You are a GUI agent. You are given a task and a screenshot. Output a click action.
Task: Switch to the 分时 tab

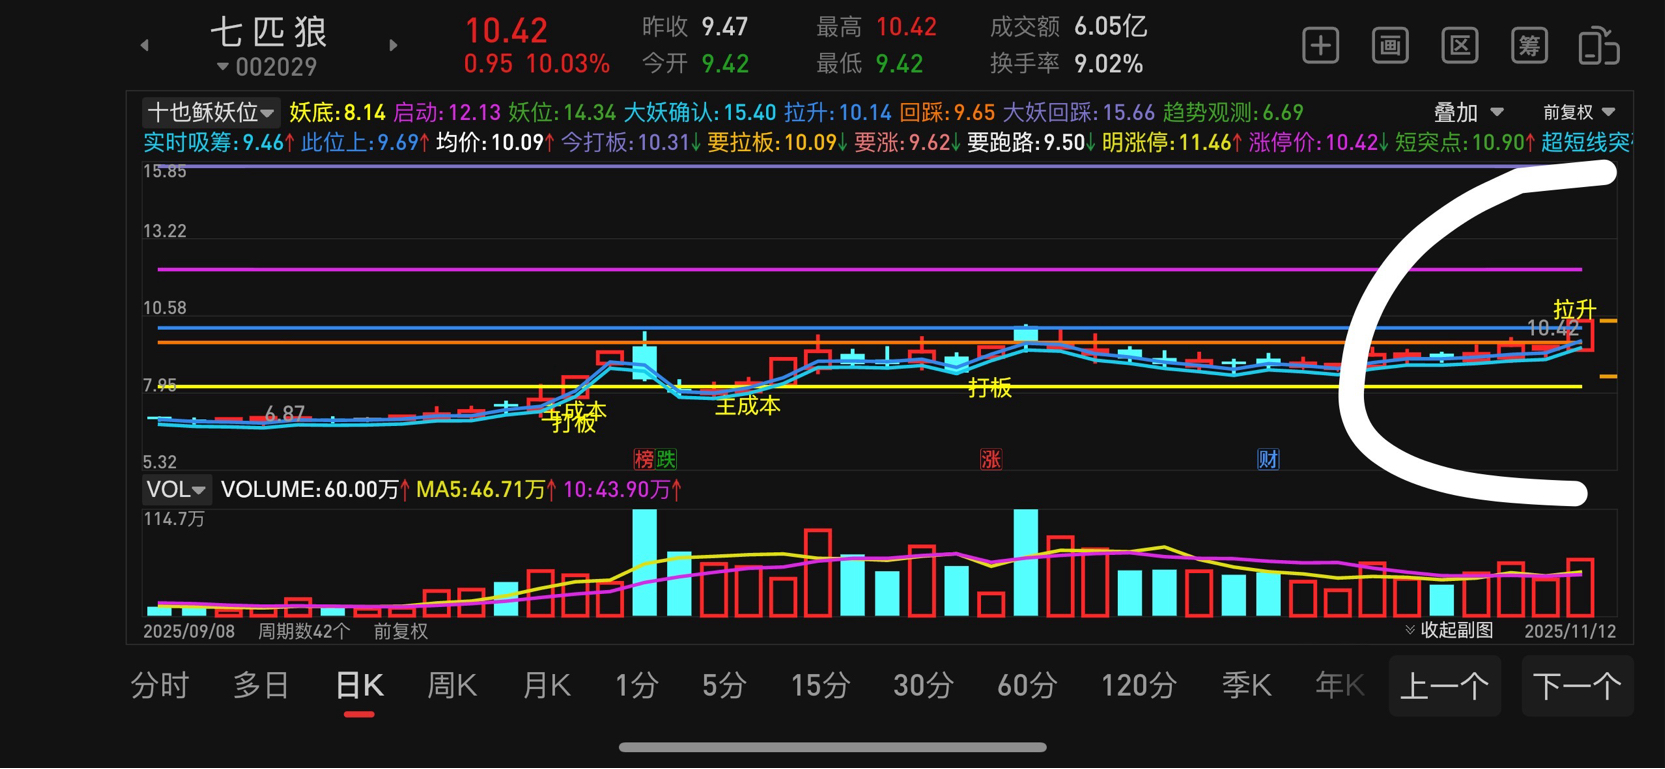tap(160, 686)
